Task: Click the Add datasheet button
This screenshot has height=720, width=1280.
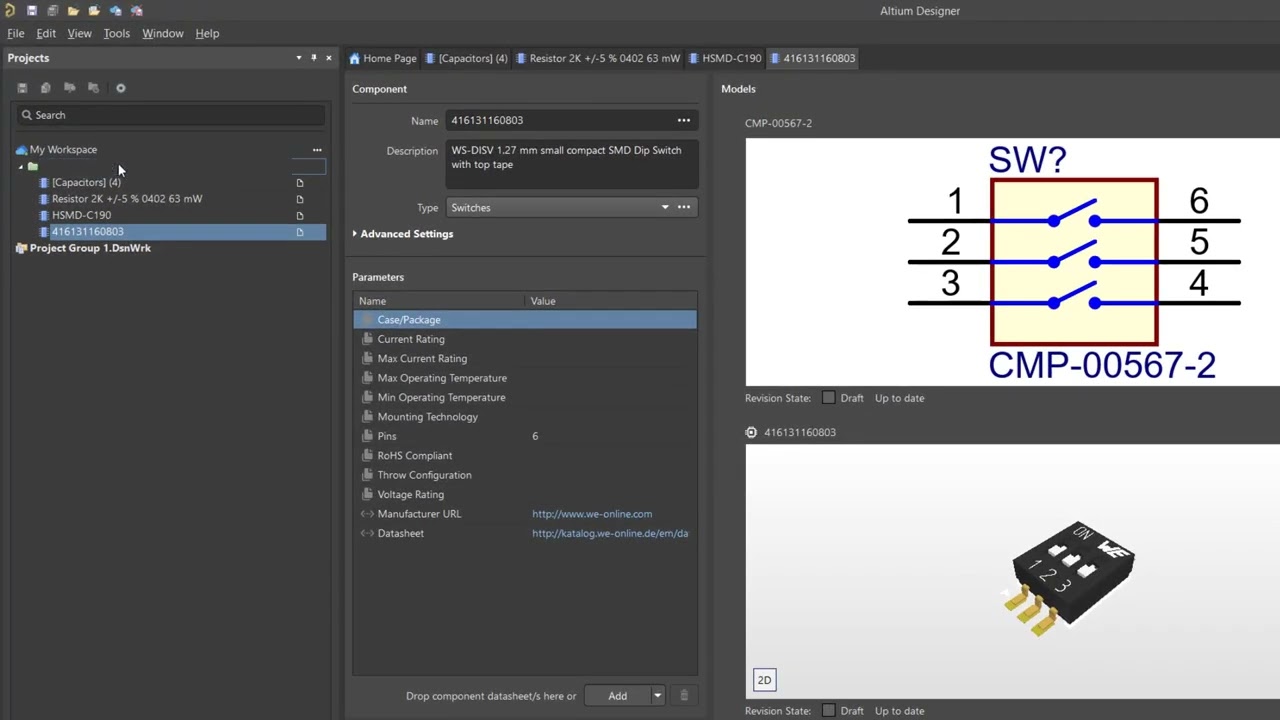Action: click(x=617, y=696)
